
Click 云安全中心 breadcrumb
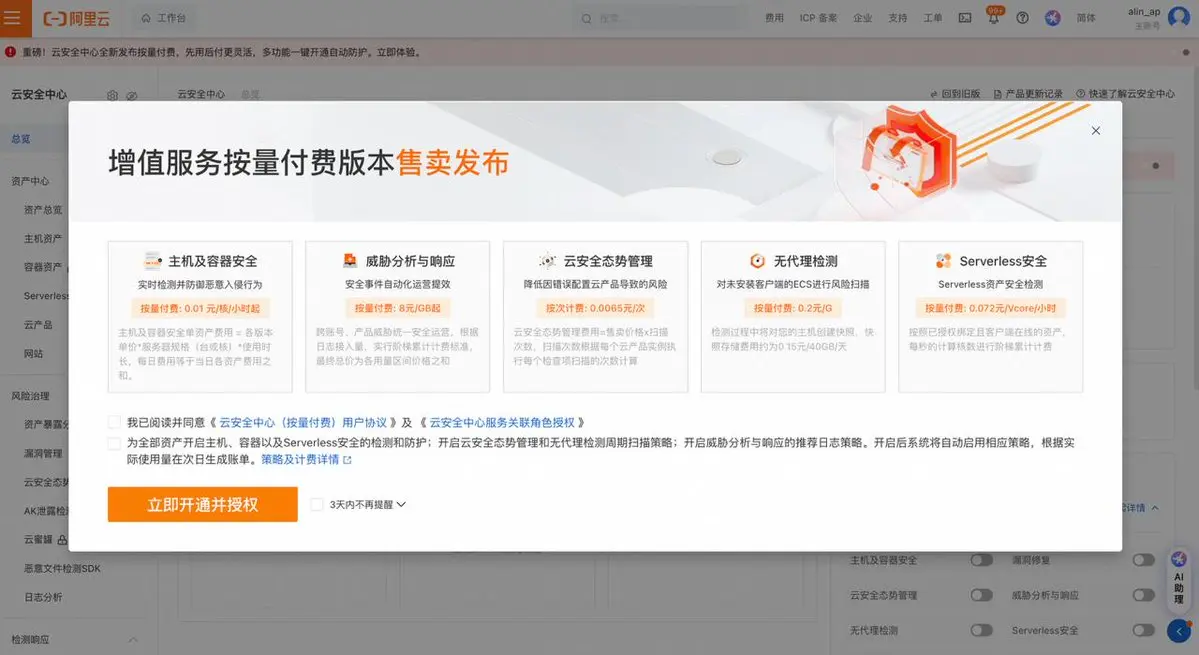(201, 94)
